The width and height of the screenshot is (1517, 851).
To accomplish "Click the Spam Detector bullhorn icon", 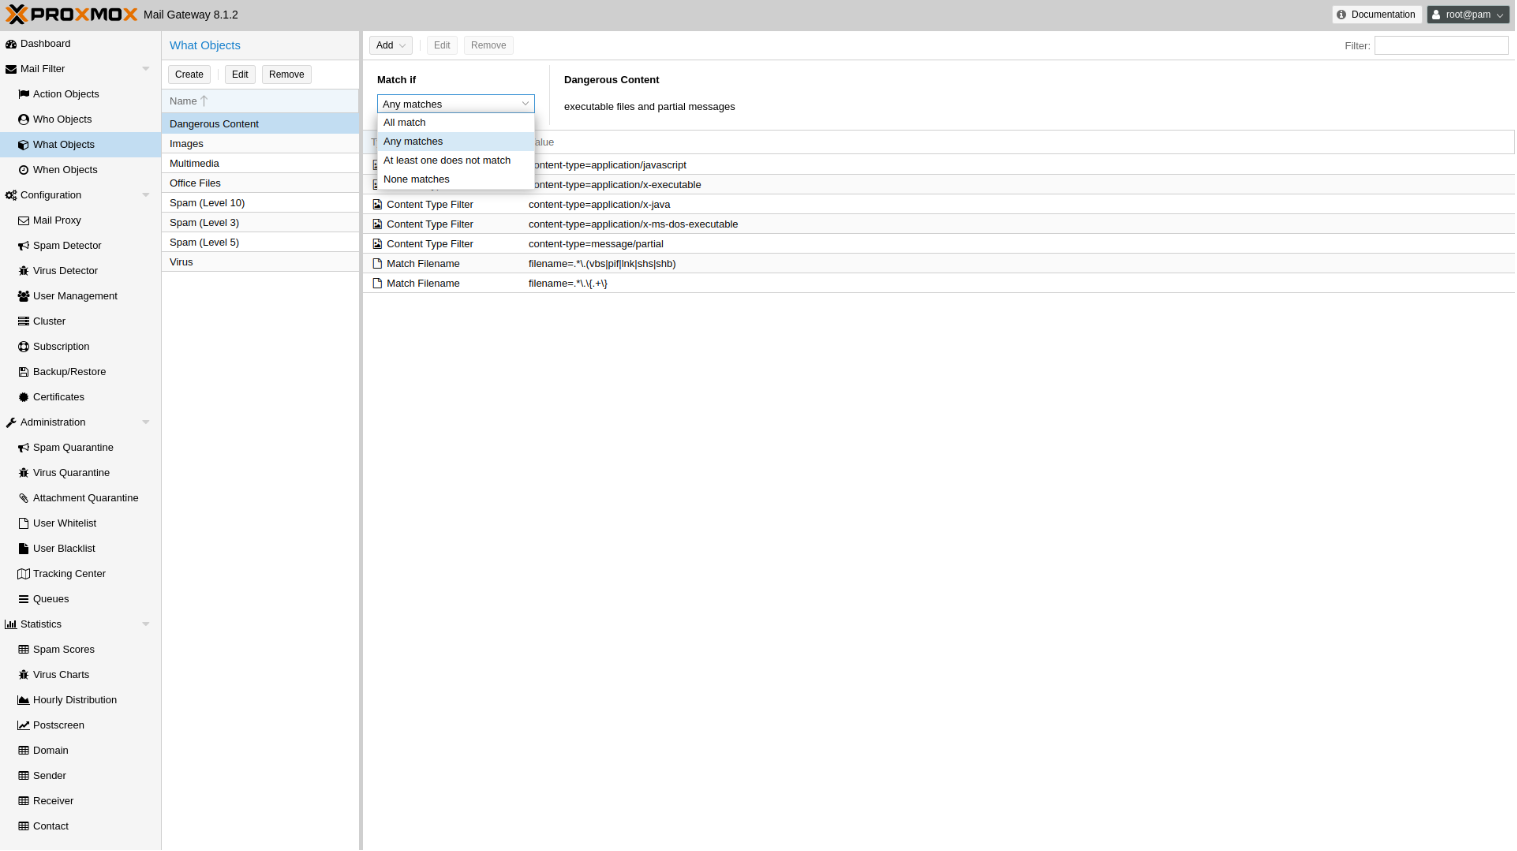I will (23, 246).
